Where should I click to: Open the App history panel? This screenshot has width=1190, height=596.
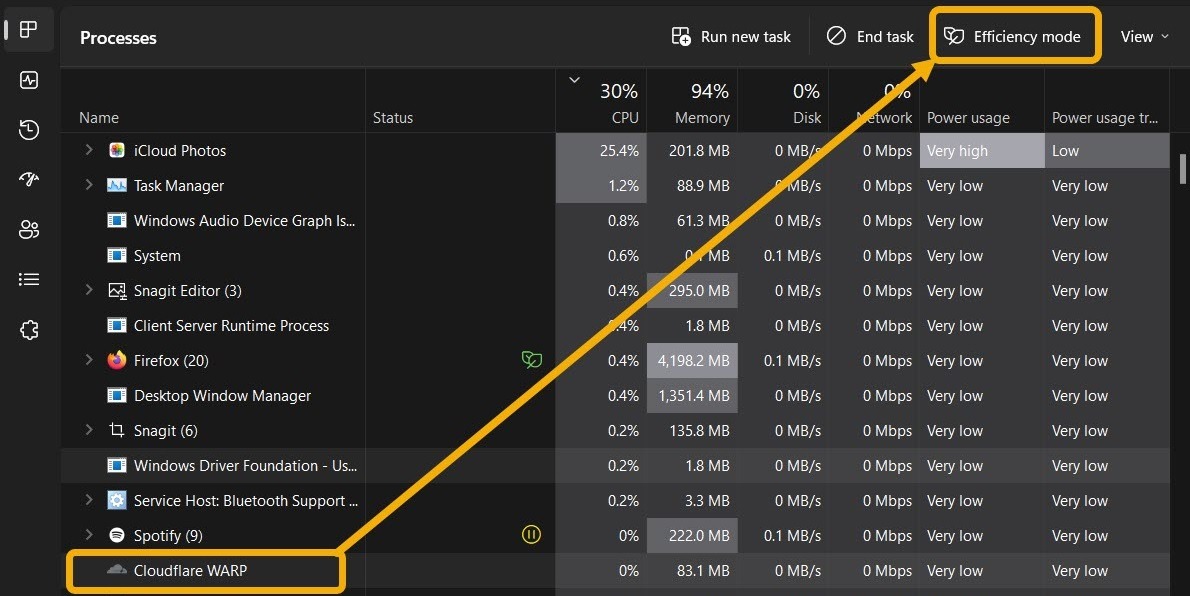[x=28, y=130]
